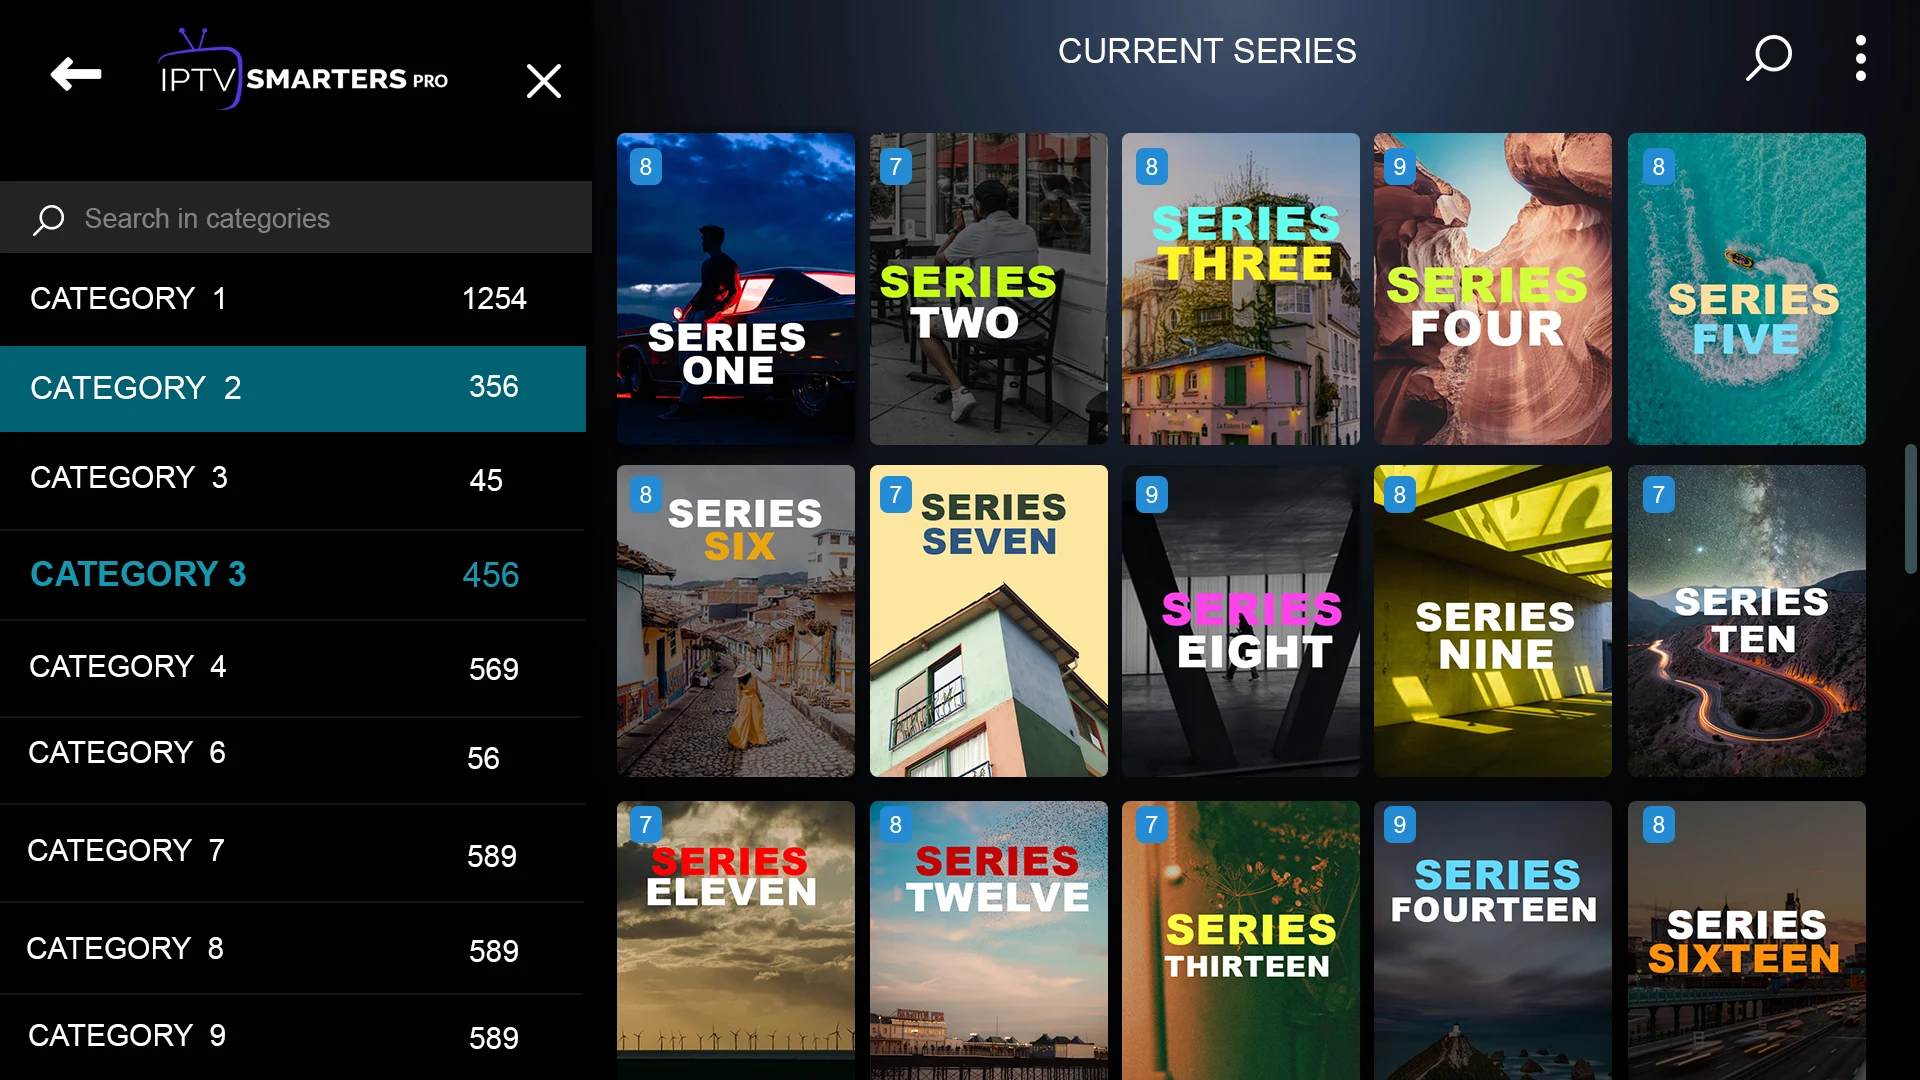The image size is (1920, 1080).
Task: Click the episode count badge on Series One
Action: (646, 164)
